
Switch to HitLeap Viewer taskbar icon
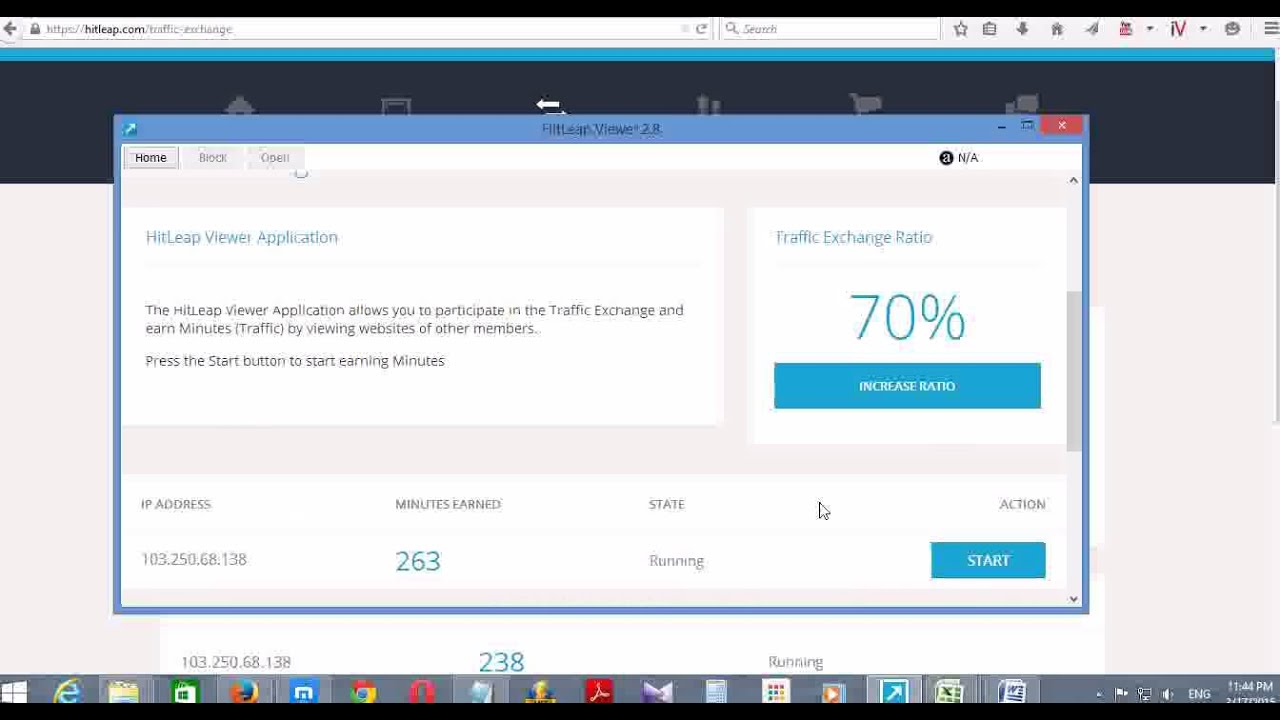click(x=893, y=692)
